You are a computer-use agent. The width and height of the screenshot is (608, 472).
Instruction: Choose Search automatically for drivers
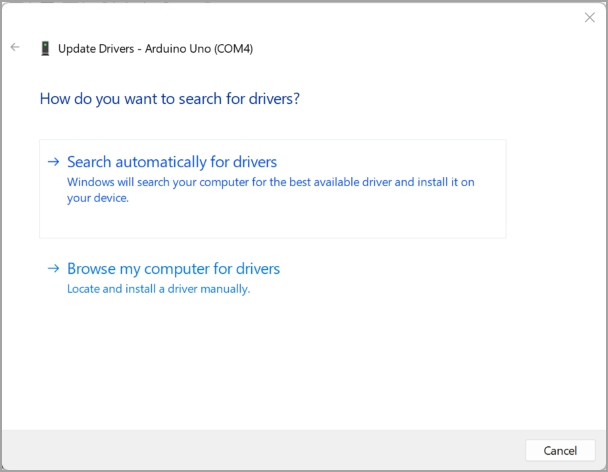pyautogui.click(x=171, y=162)
